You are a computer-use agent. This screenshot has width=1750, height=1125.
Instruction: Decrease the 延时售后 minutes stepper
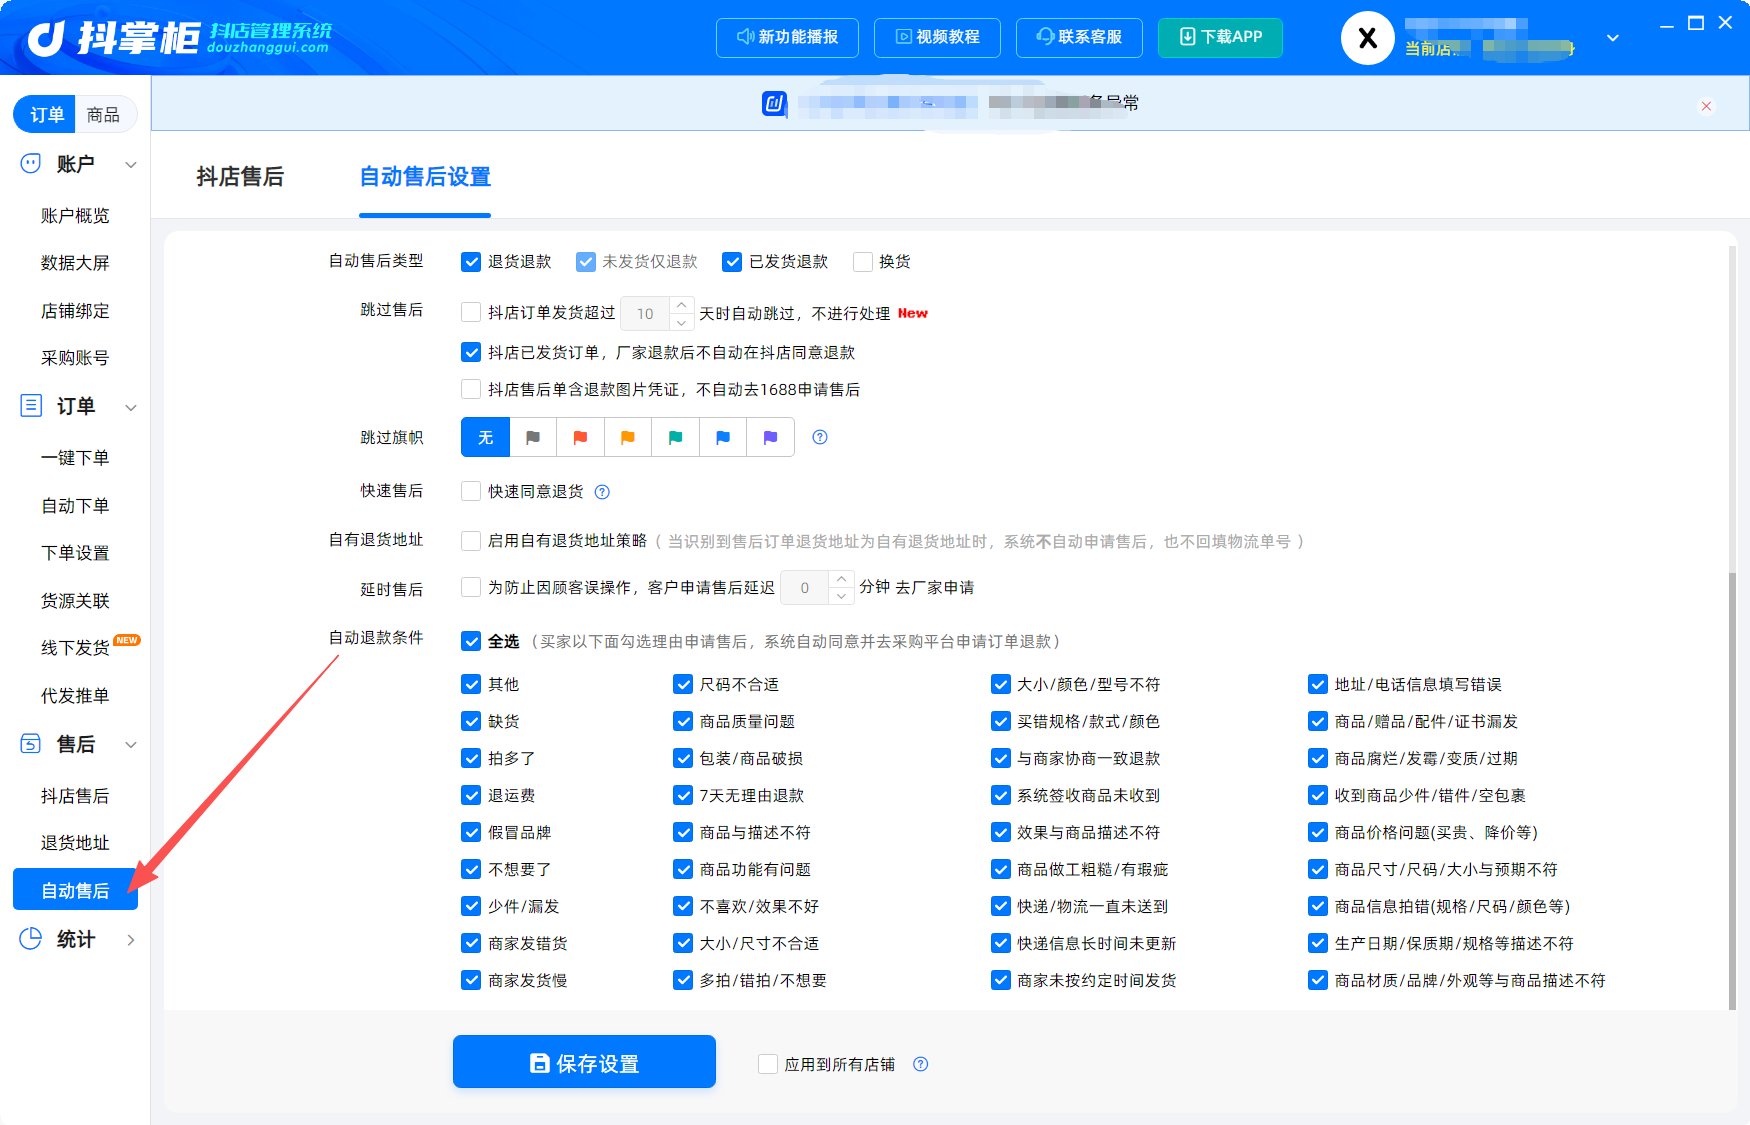(842, 596)
